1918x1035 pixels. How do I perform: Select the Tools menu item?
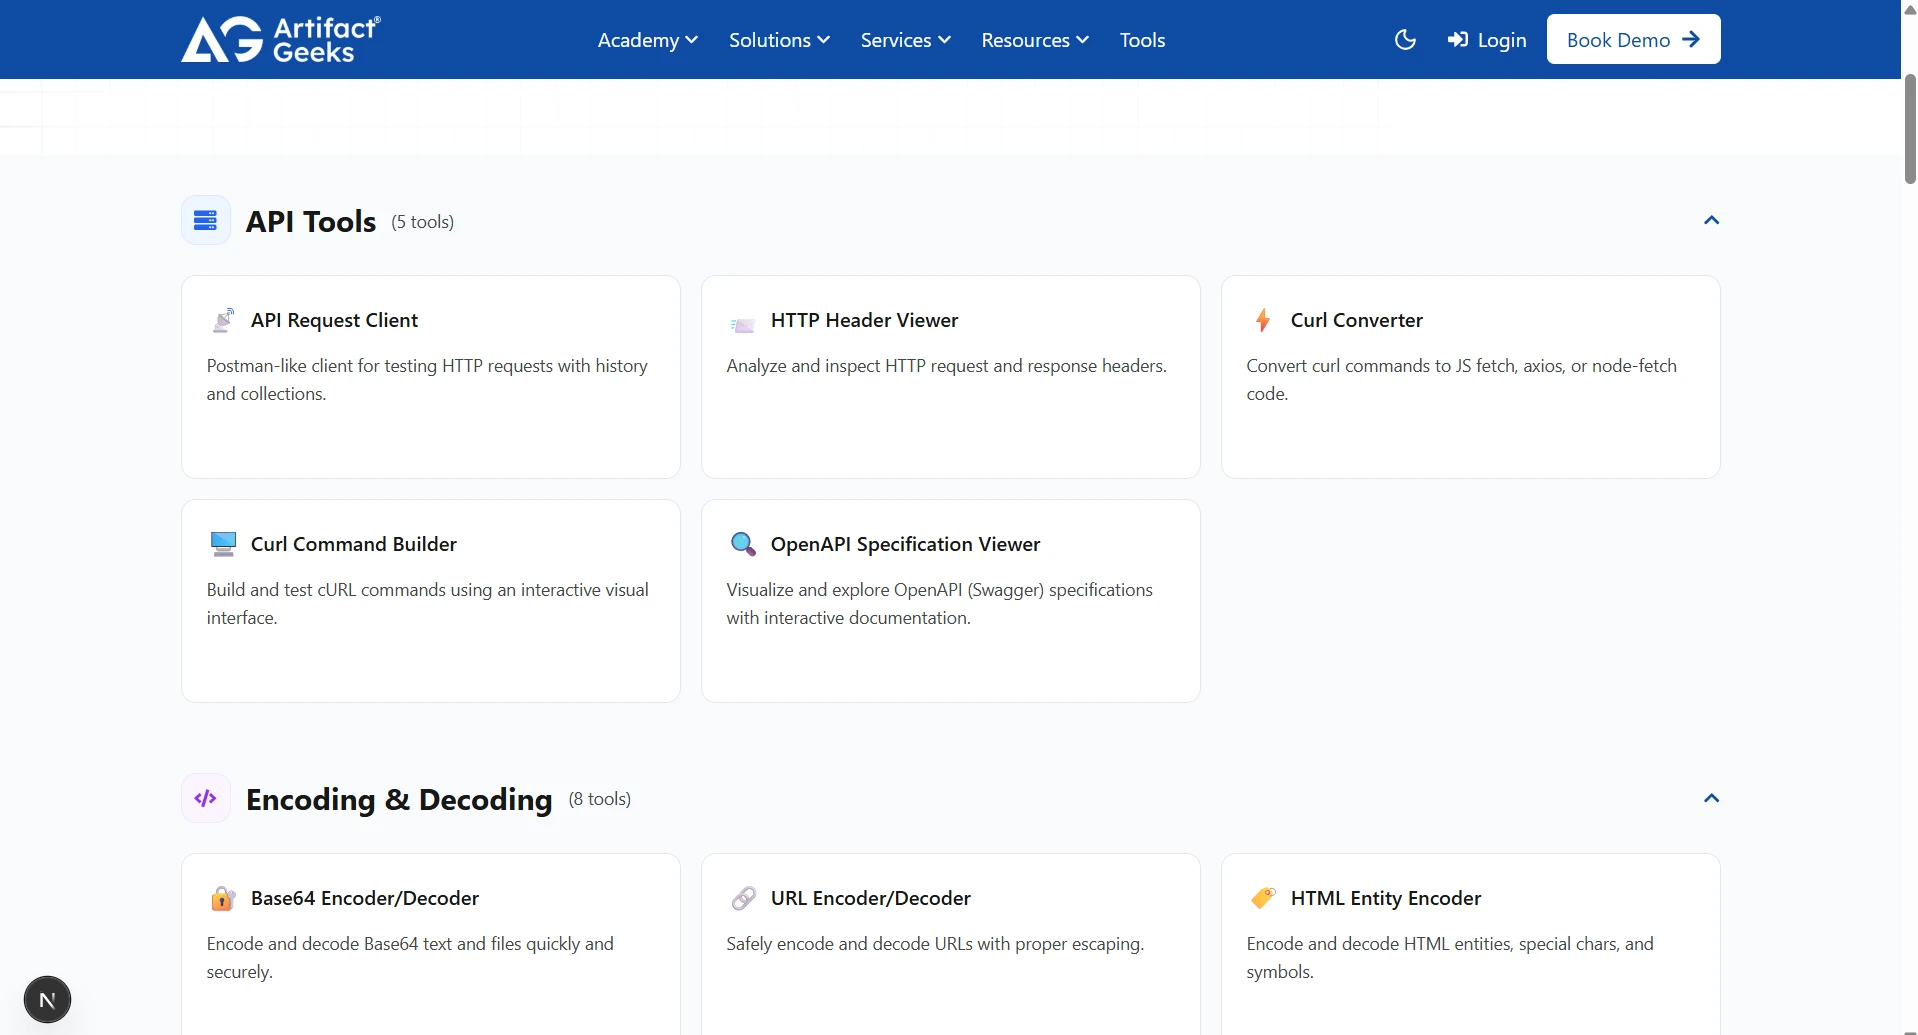click(x=1142, y=39)
